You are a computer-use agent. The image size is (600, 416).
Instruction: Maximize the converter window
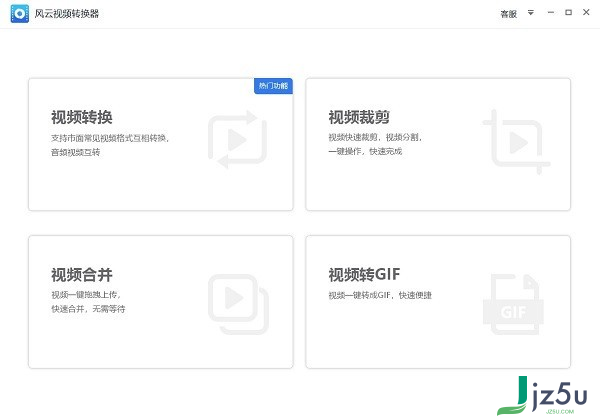tap(569, 13)
